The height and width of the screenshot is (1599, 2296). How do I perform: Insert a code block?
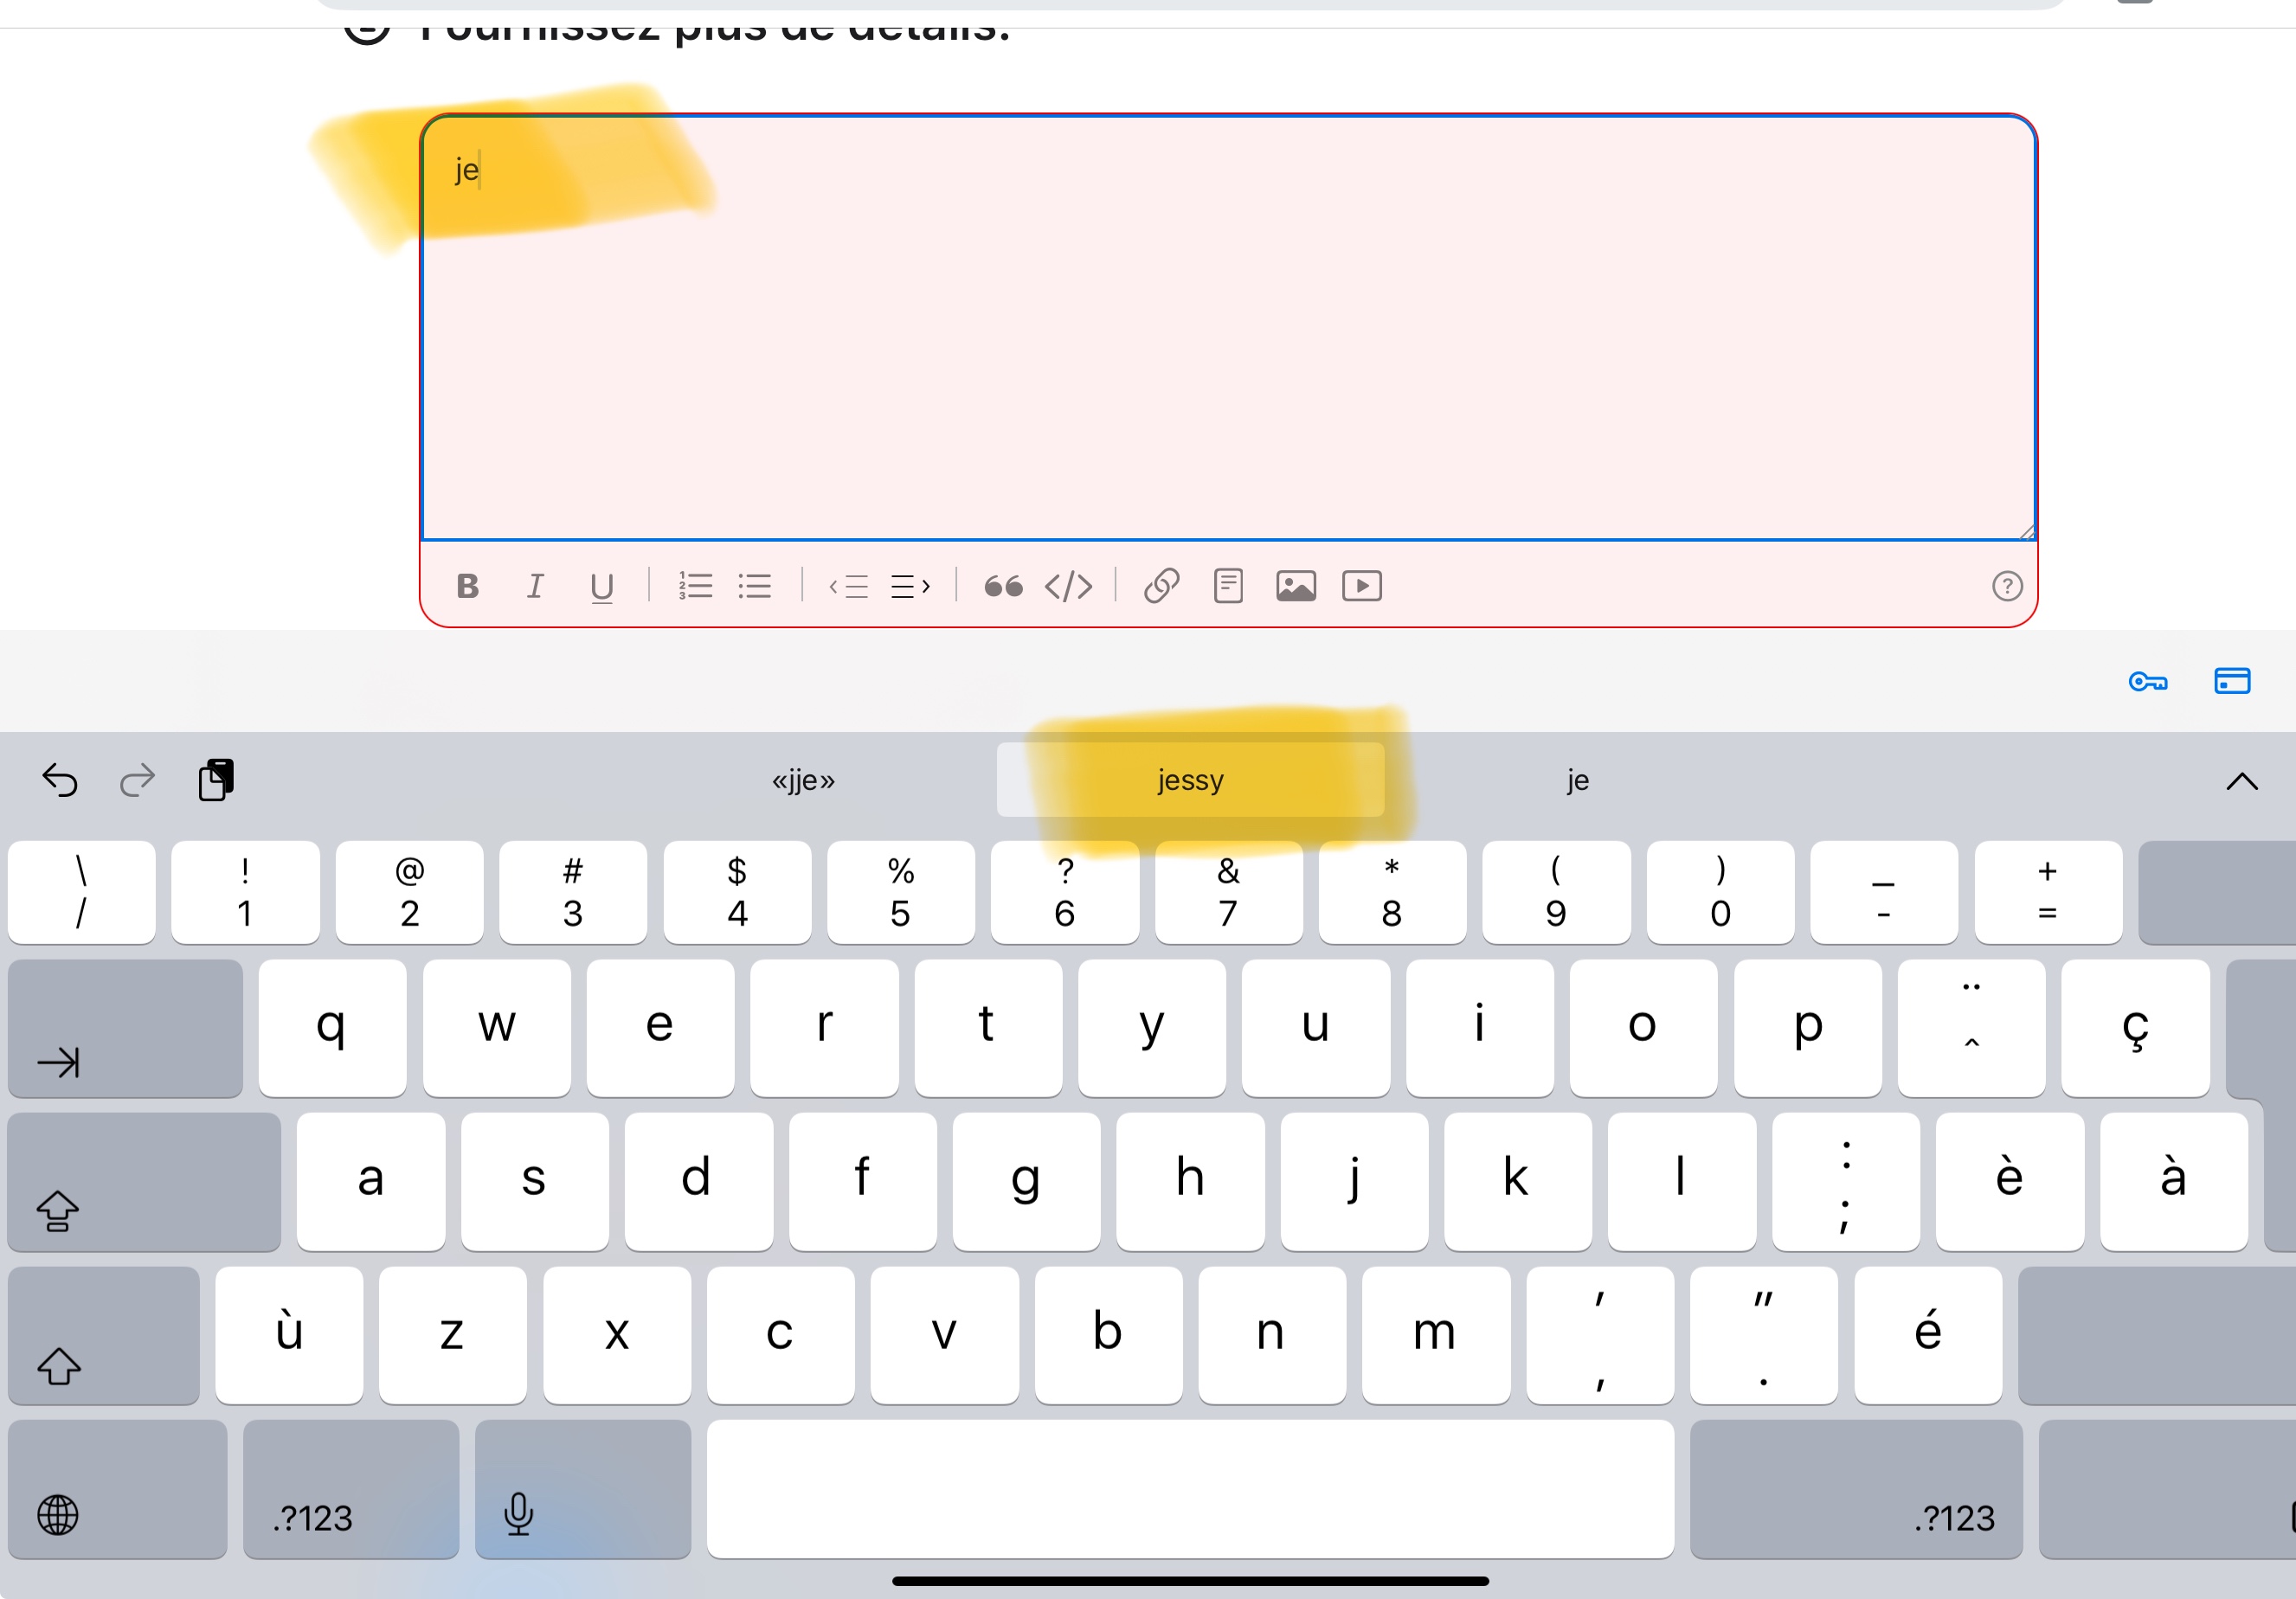pyautogui.click(x=1068, y=586)
